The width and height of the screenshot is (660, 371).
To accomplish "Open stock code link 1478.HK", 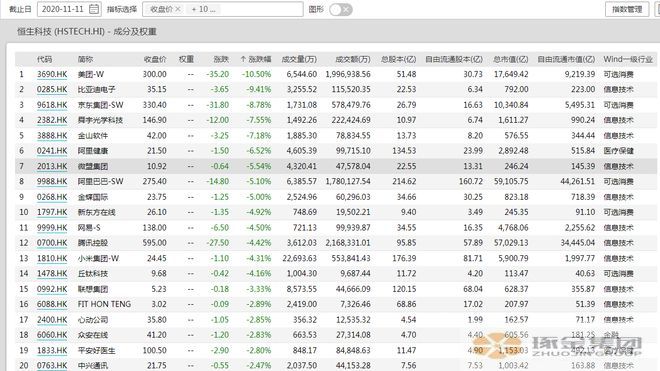I will click(x=52, y=274).
